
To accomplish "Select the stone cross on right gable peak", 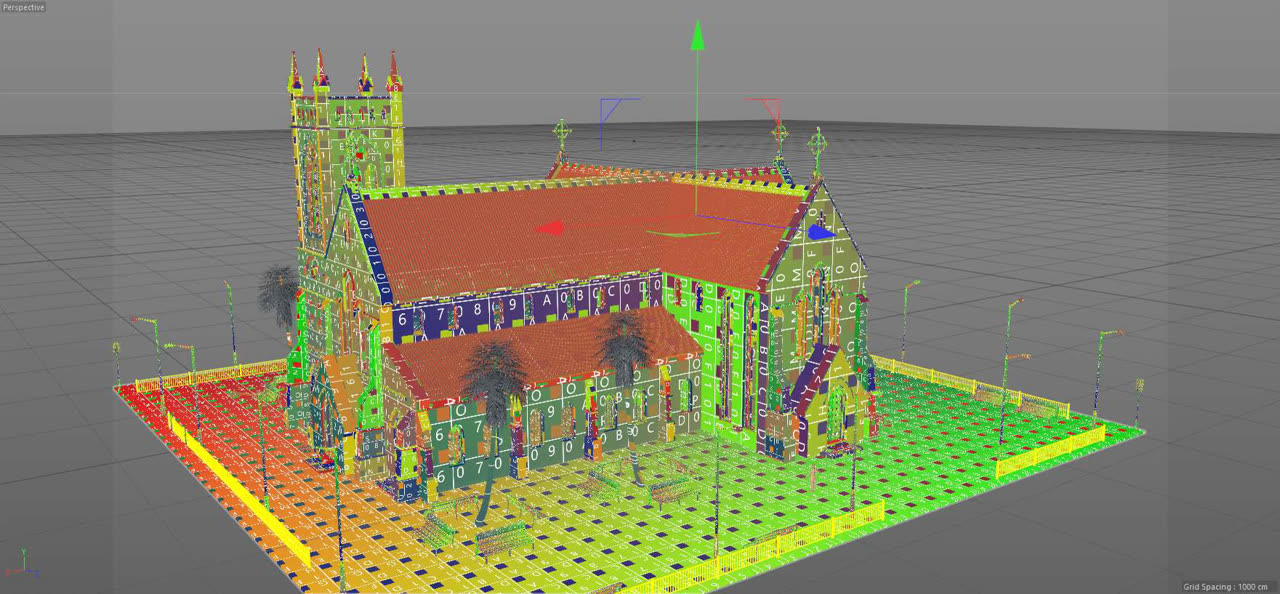I will coord(819,147).
